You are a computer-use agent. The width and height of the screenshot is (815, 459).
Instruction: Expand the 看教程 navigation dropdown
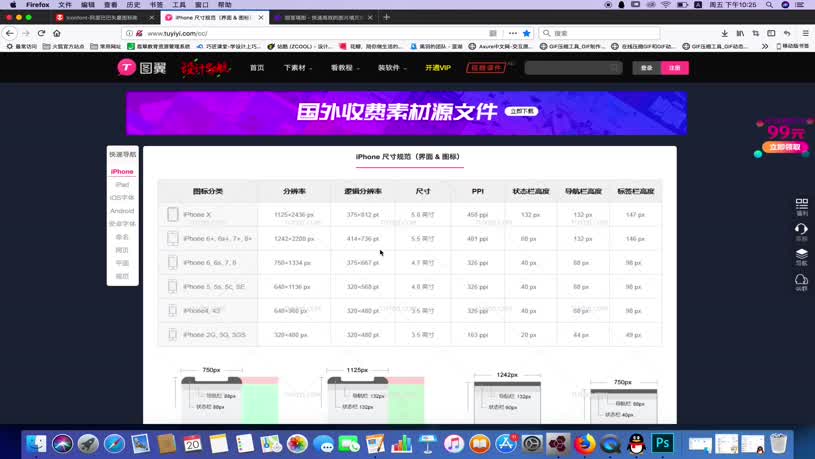pos(345,68)
